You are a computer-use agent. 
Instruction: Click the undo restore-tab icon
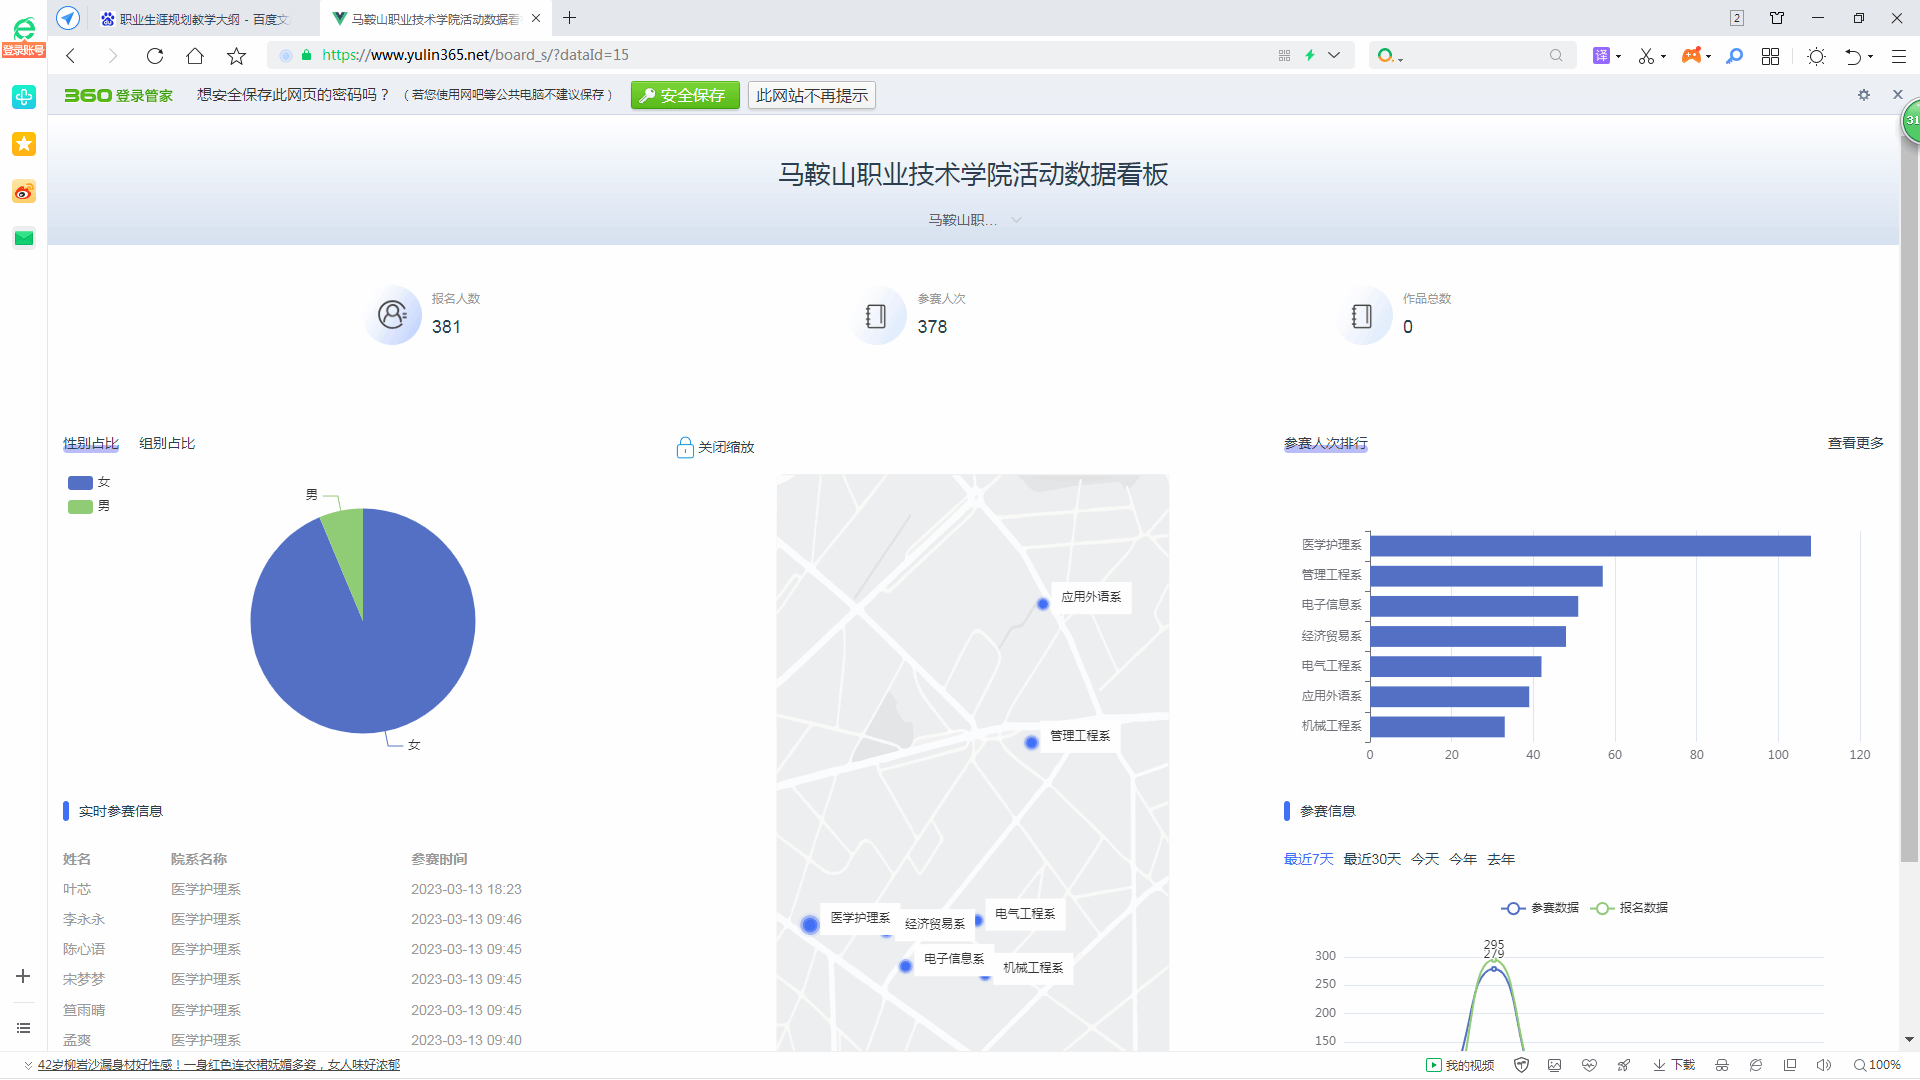tap(1853, 56)
